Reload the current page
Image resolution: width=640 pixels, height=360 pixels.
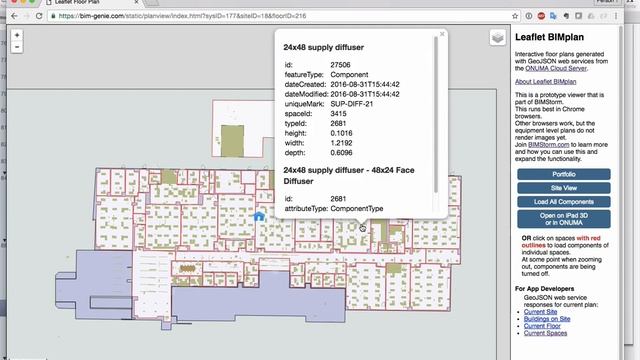tap(39, 16)
